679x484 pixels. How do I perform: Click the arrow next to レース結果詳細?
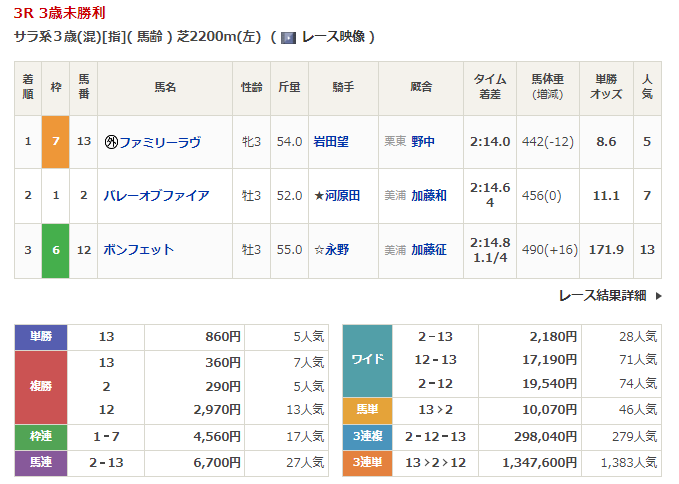point(657,295)
